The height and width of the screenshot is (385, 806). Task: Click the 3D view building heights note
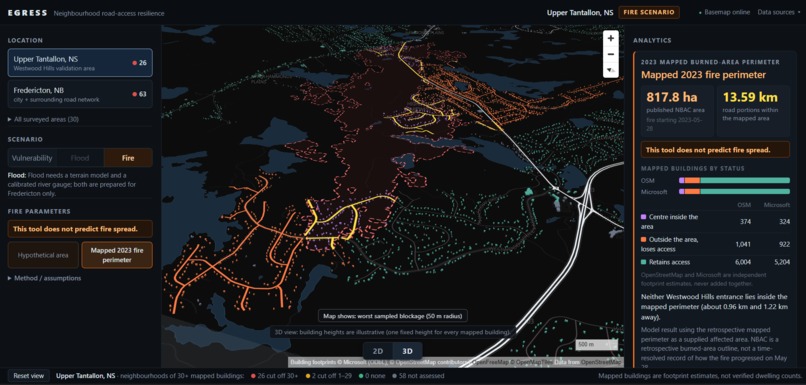click(392, 332)
